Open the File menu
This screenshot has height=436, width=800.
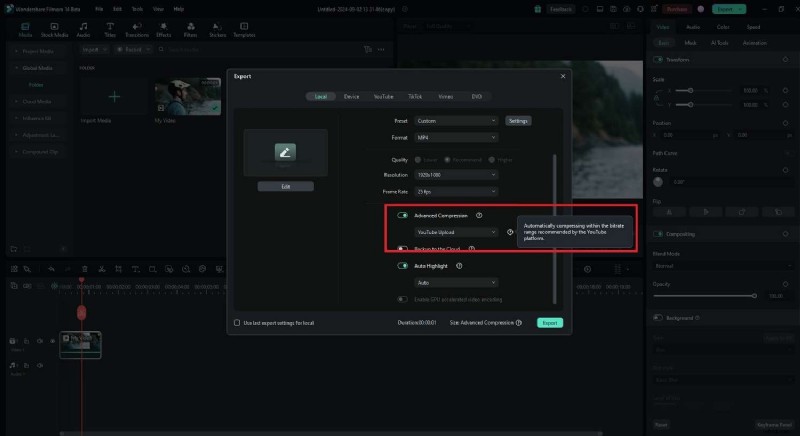pyautogui.click(x=99, y=9)
